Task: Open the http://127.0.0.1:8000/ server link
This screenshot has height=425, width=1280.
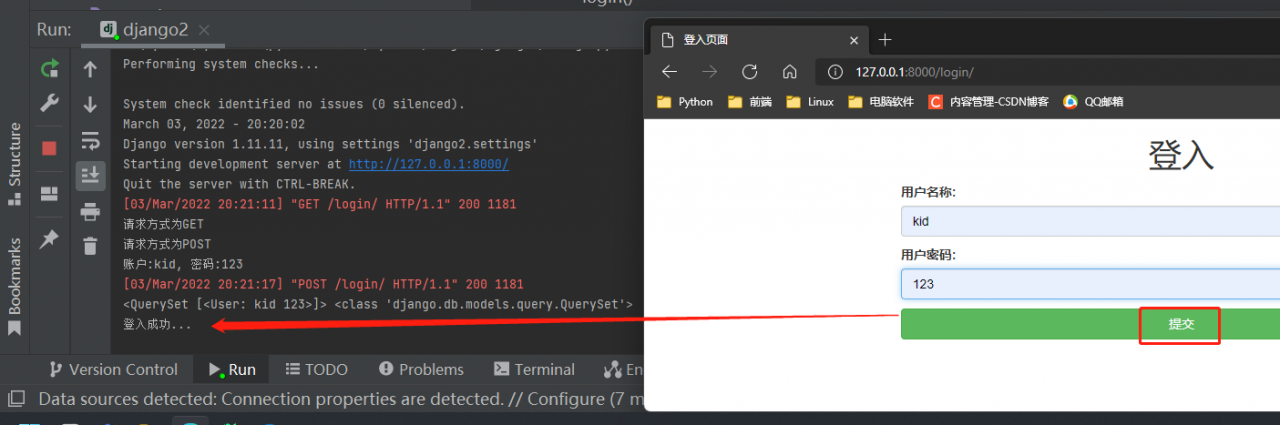Action: pyautogui.click(x=428, y=164)
